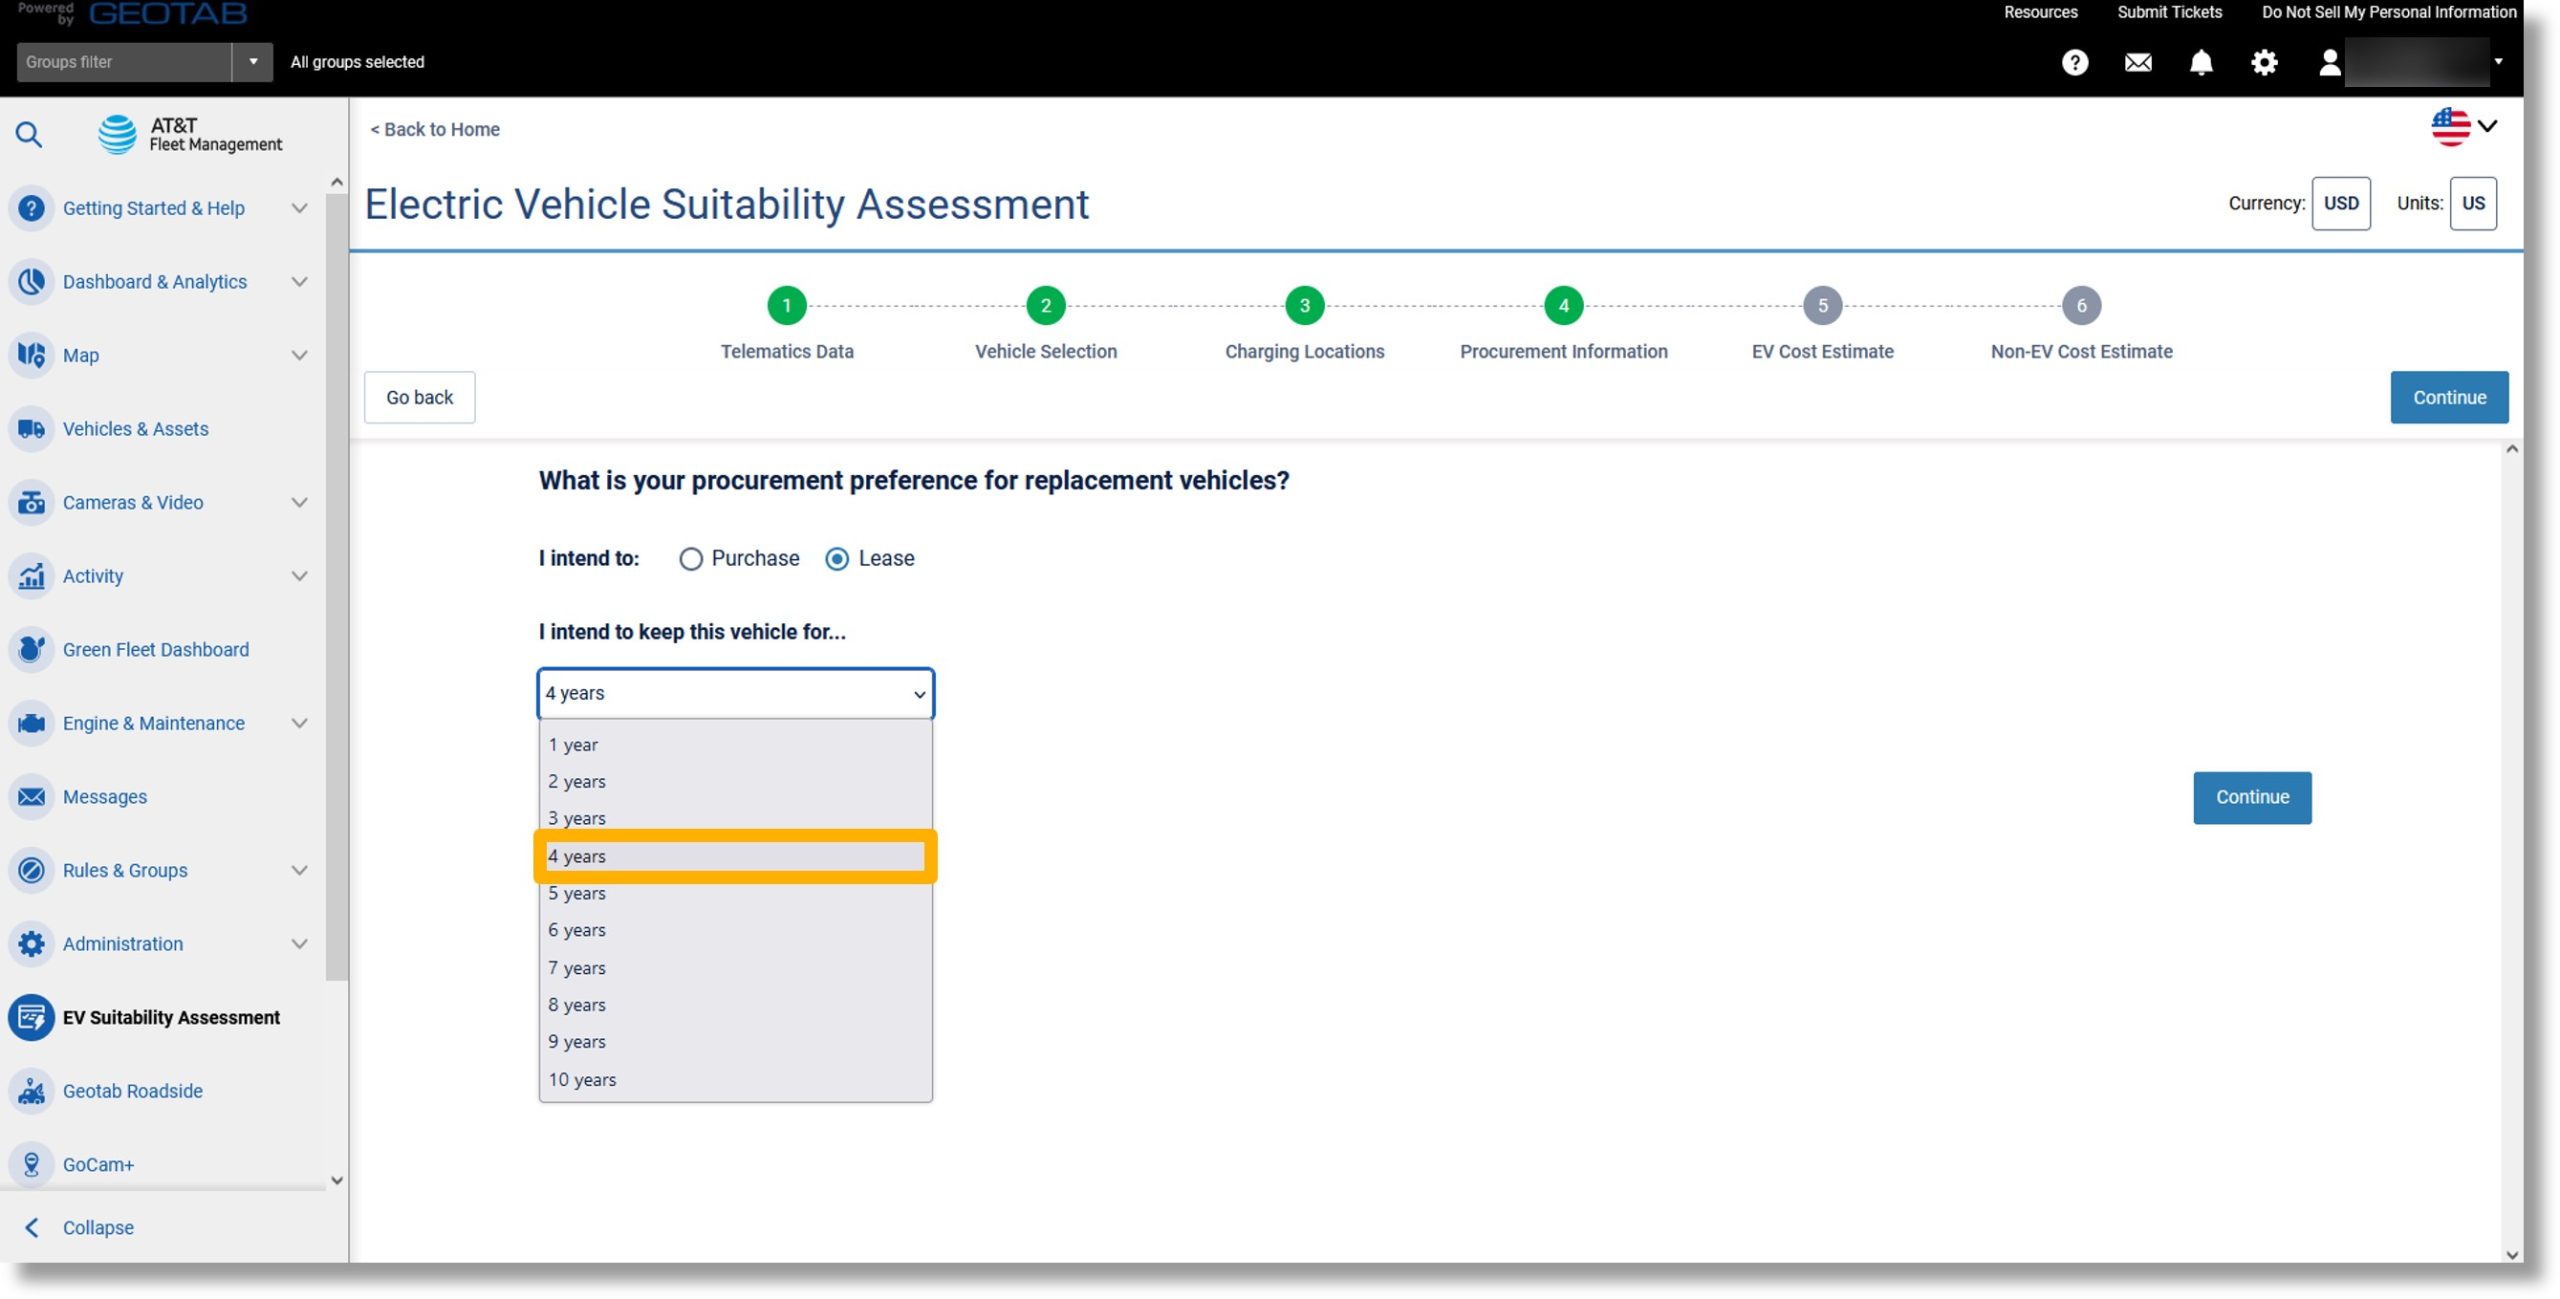Screen dimensions: 2560x1299
Task: Select the Vehicles & Assets icon
Action: coord(30,429)
